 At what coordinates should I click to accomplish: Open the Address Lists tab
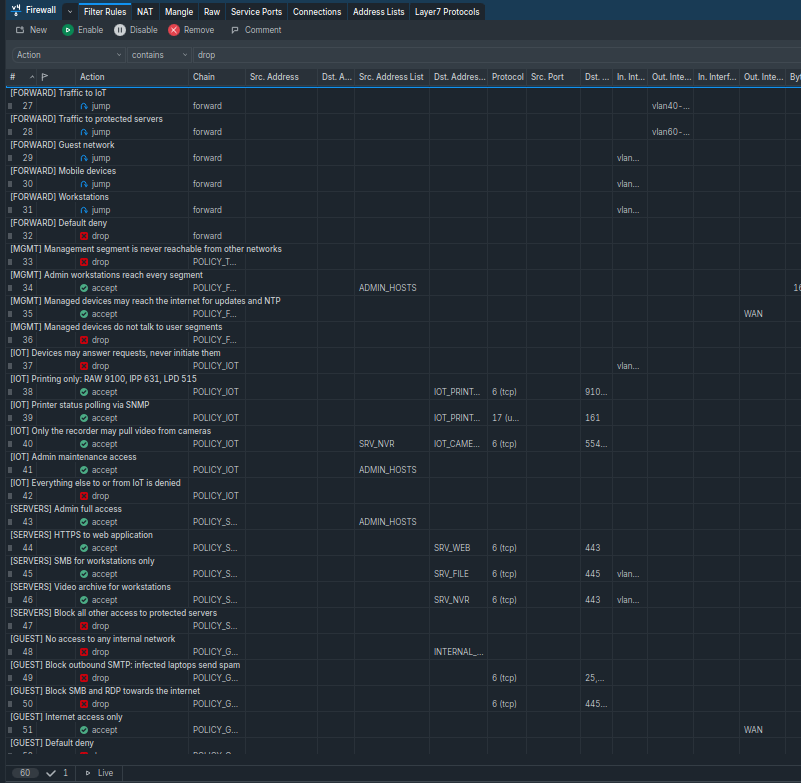[x=379, y=11]
